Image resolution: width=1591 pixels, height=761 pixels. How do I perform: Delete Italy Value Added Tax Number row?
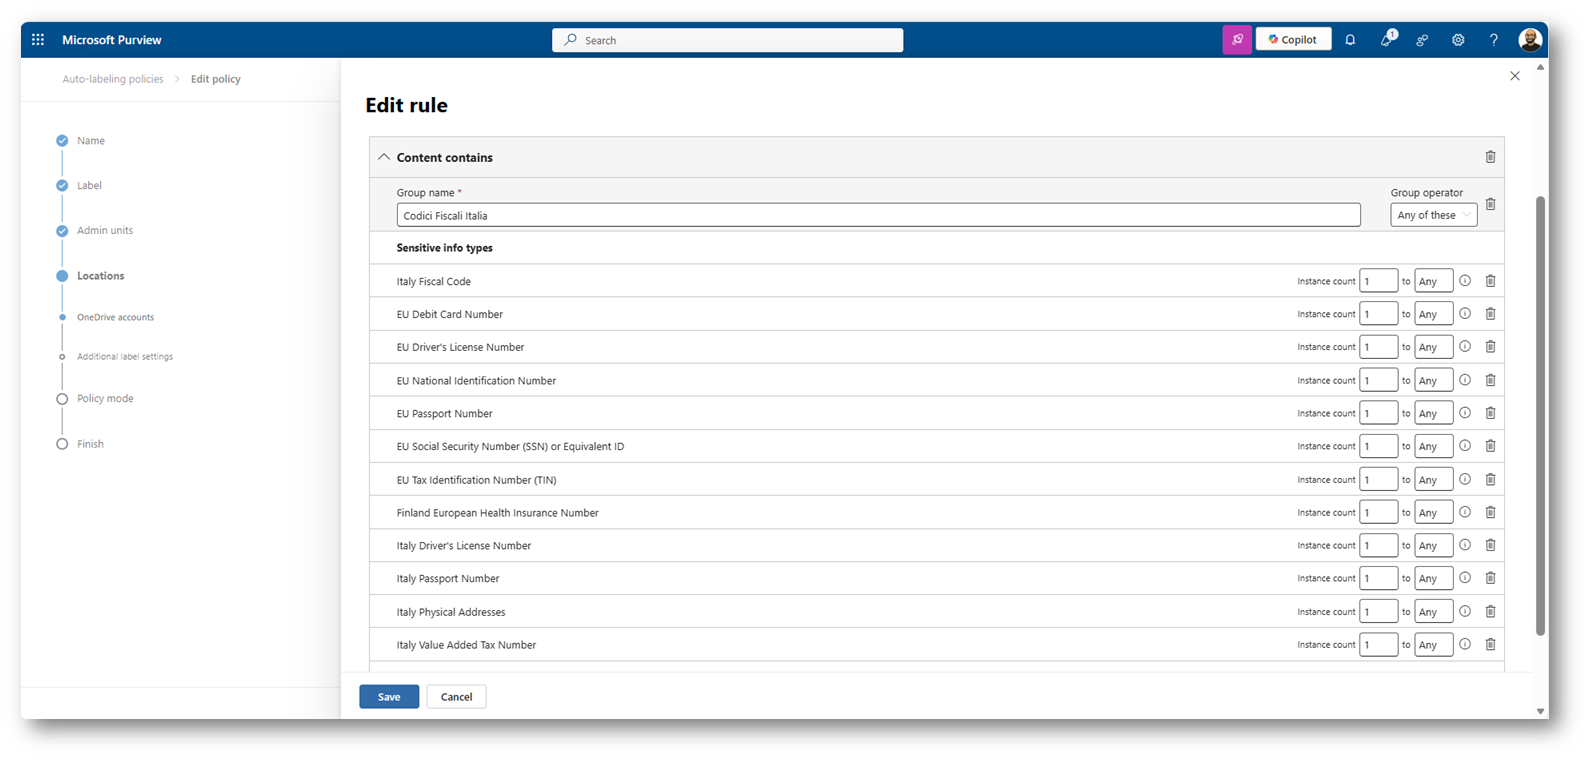(x=1490, y=644)
